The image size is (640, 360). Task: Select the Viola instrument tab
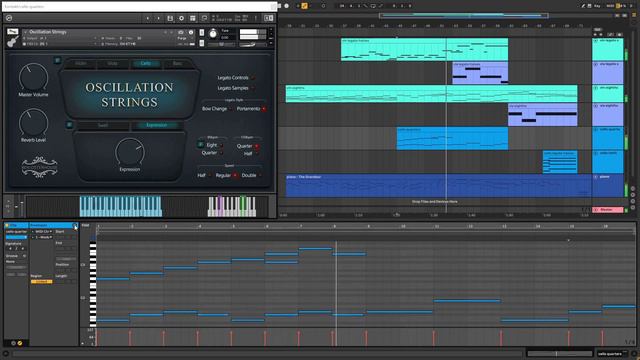pos(113,63)
